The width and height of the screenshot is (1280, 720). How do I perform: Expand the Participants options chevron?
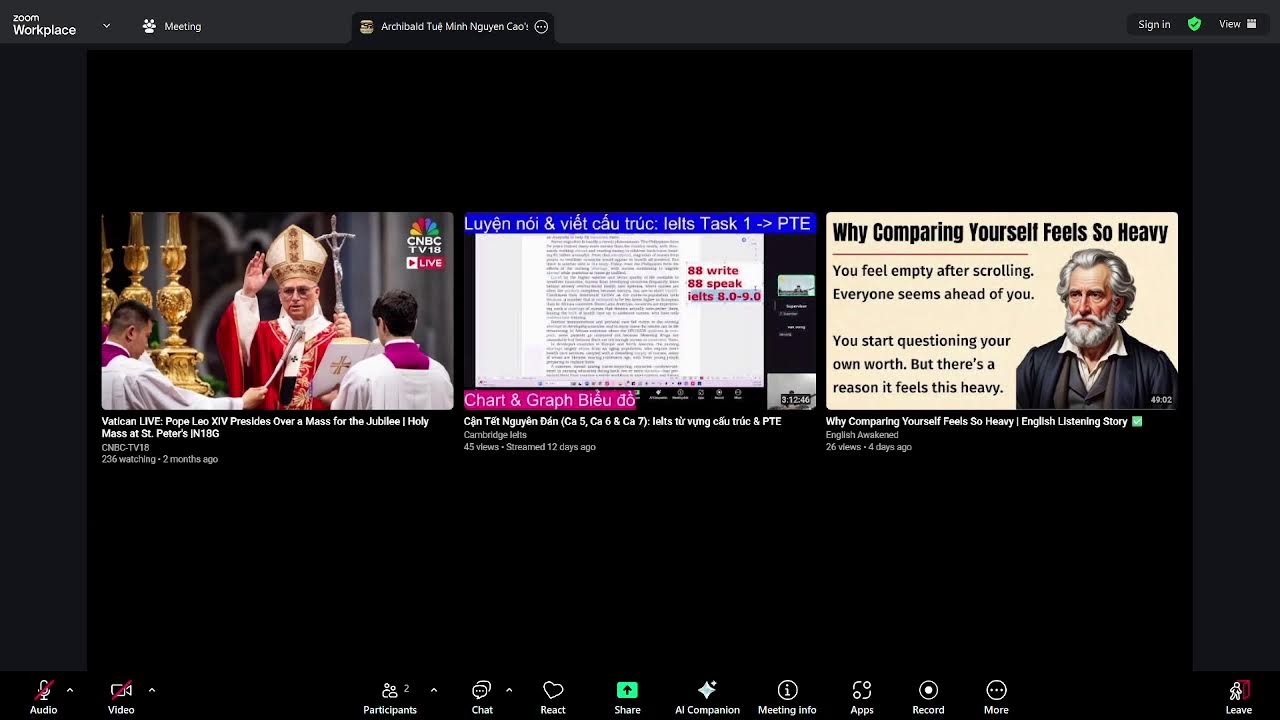(434, 690)
